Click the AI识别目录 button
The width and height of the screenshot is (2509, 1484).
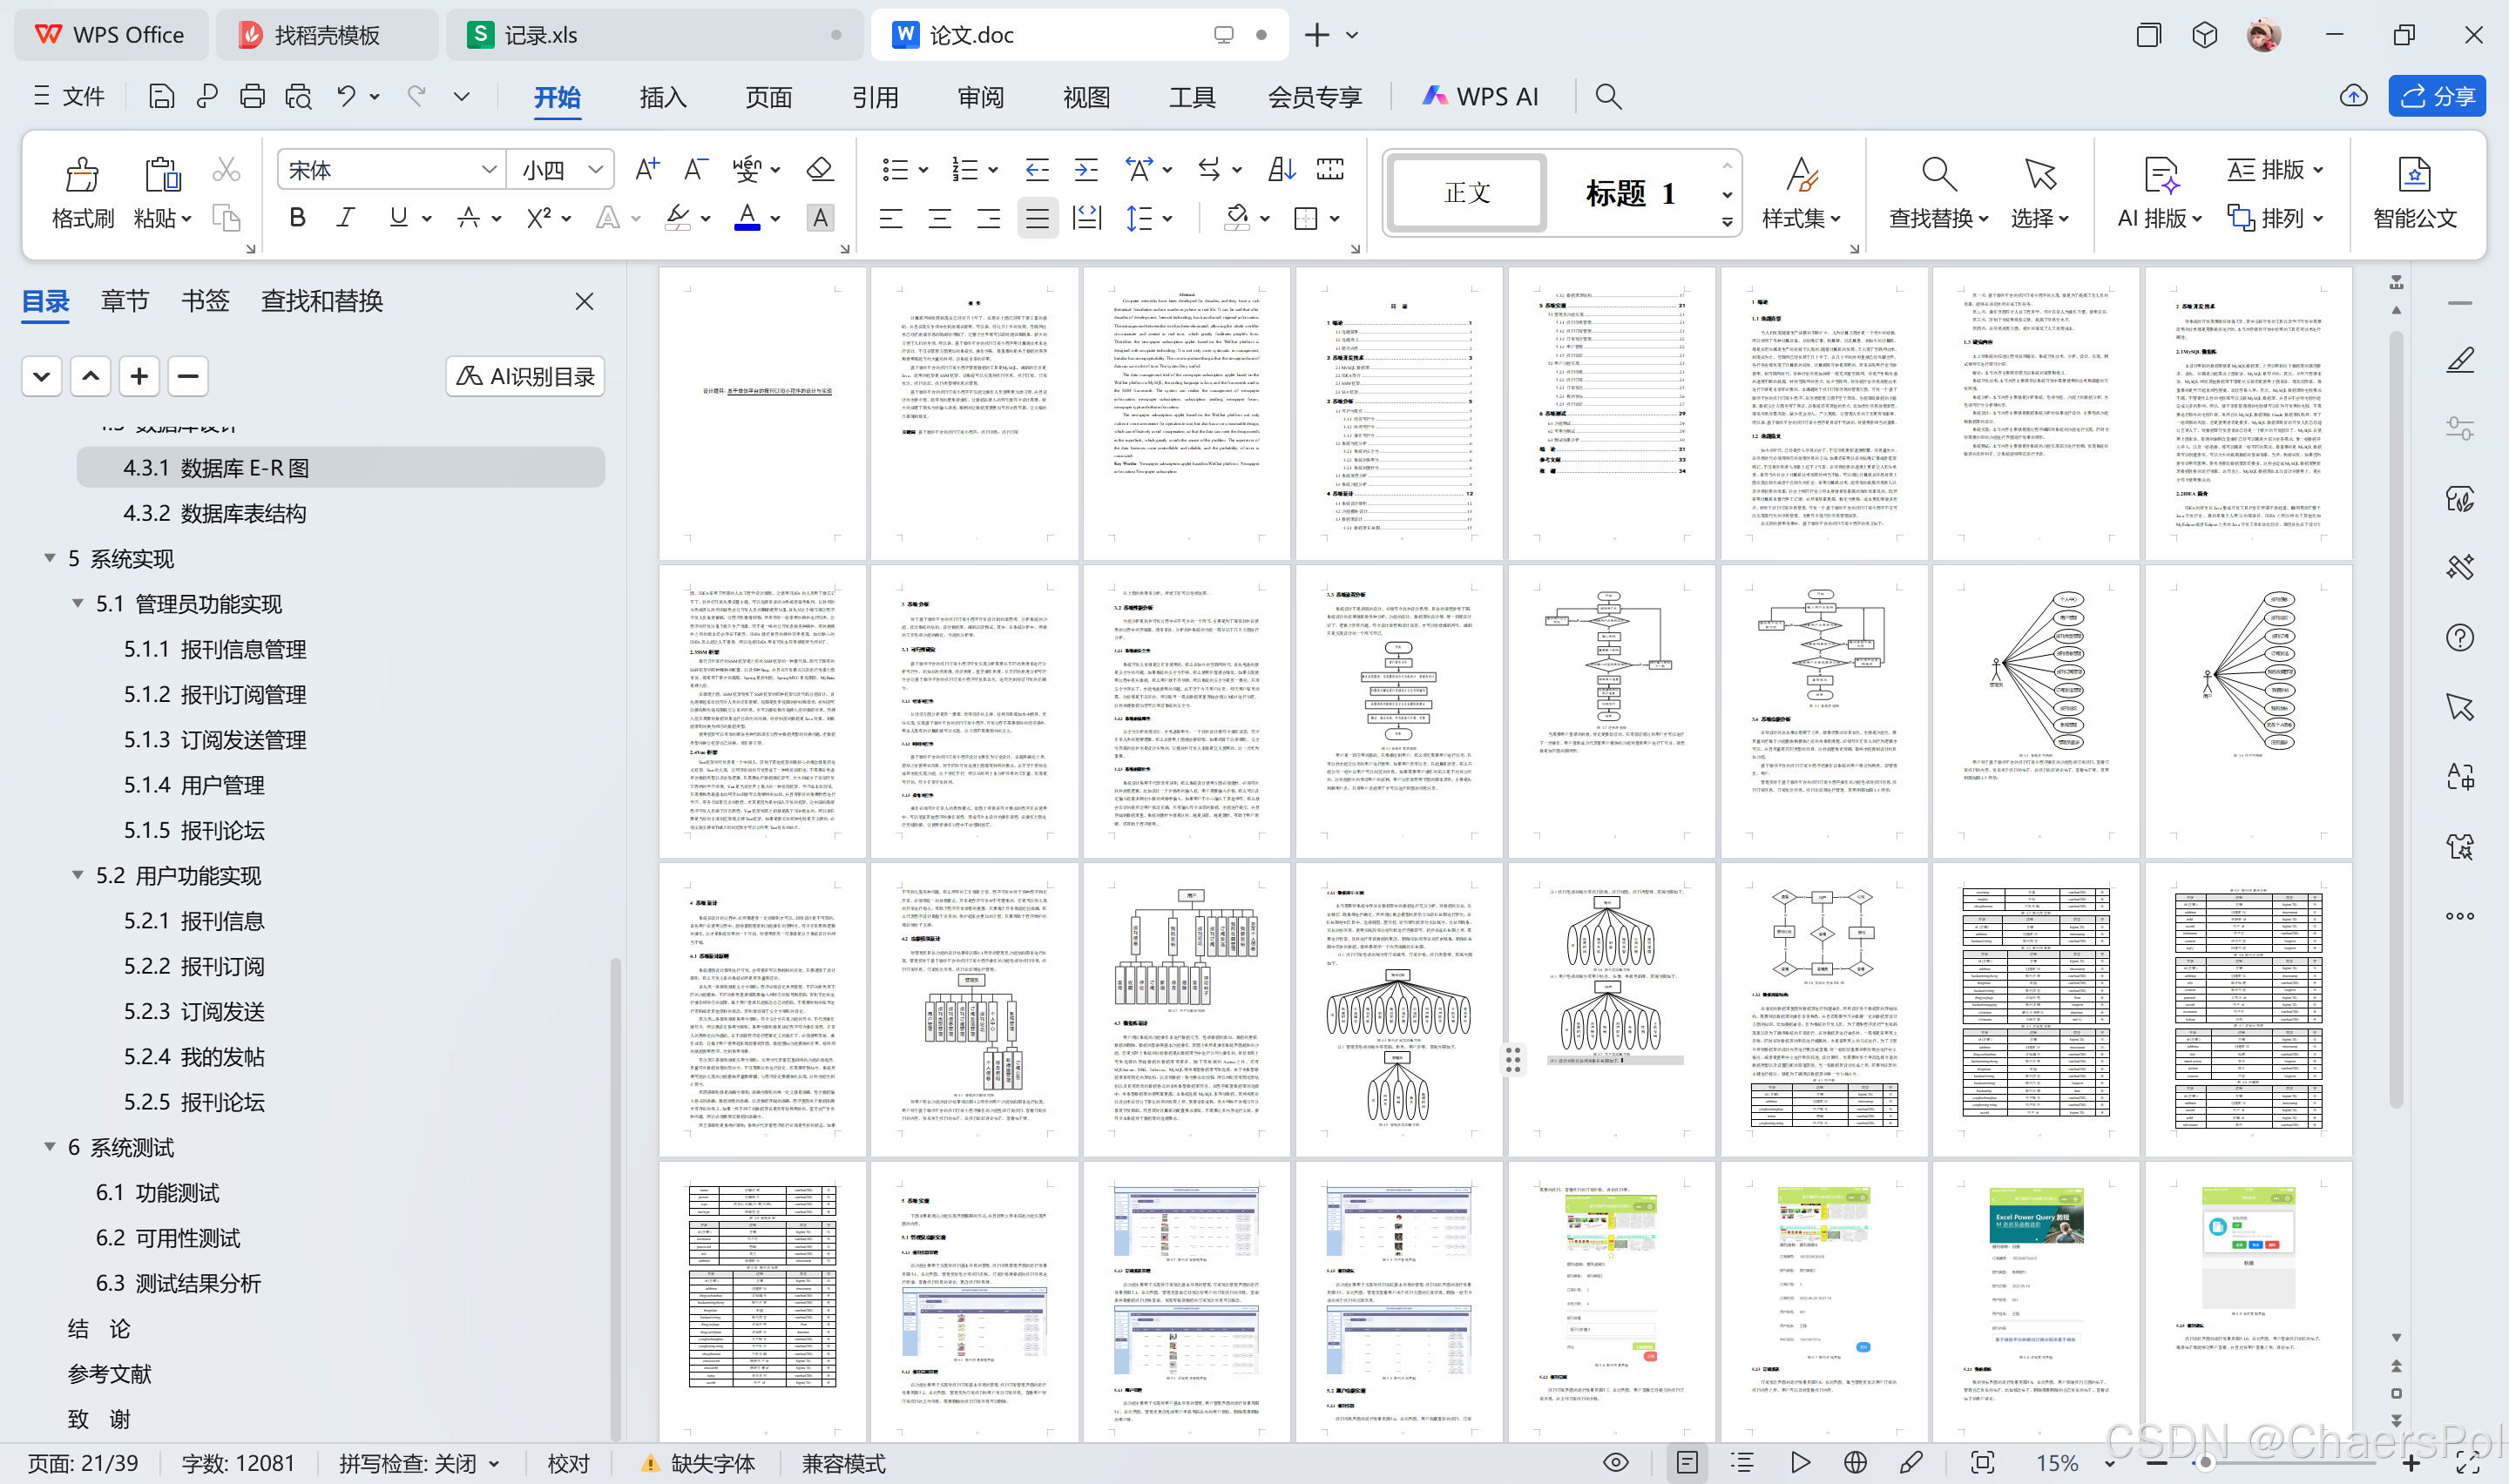[x=526, y=376]
